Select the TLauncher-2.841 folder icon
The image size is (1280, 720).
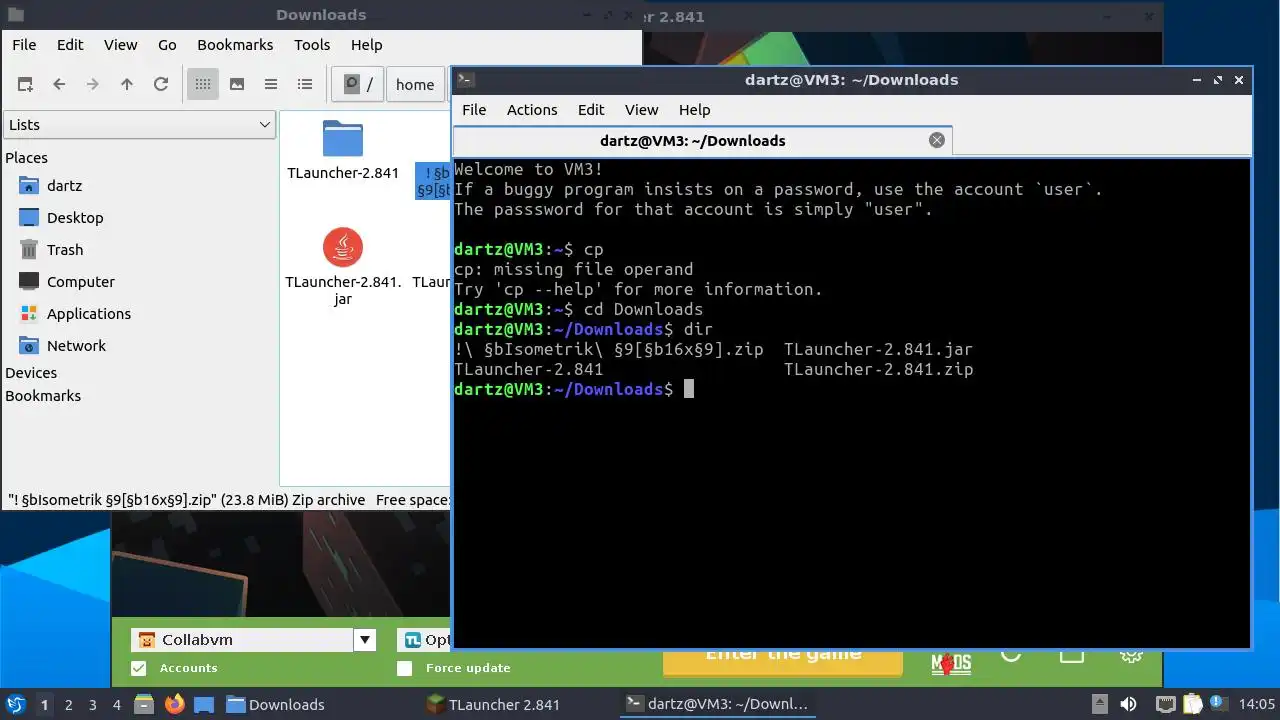pos(343,139)
